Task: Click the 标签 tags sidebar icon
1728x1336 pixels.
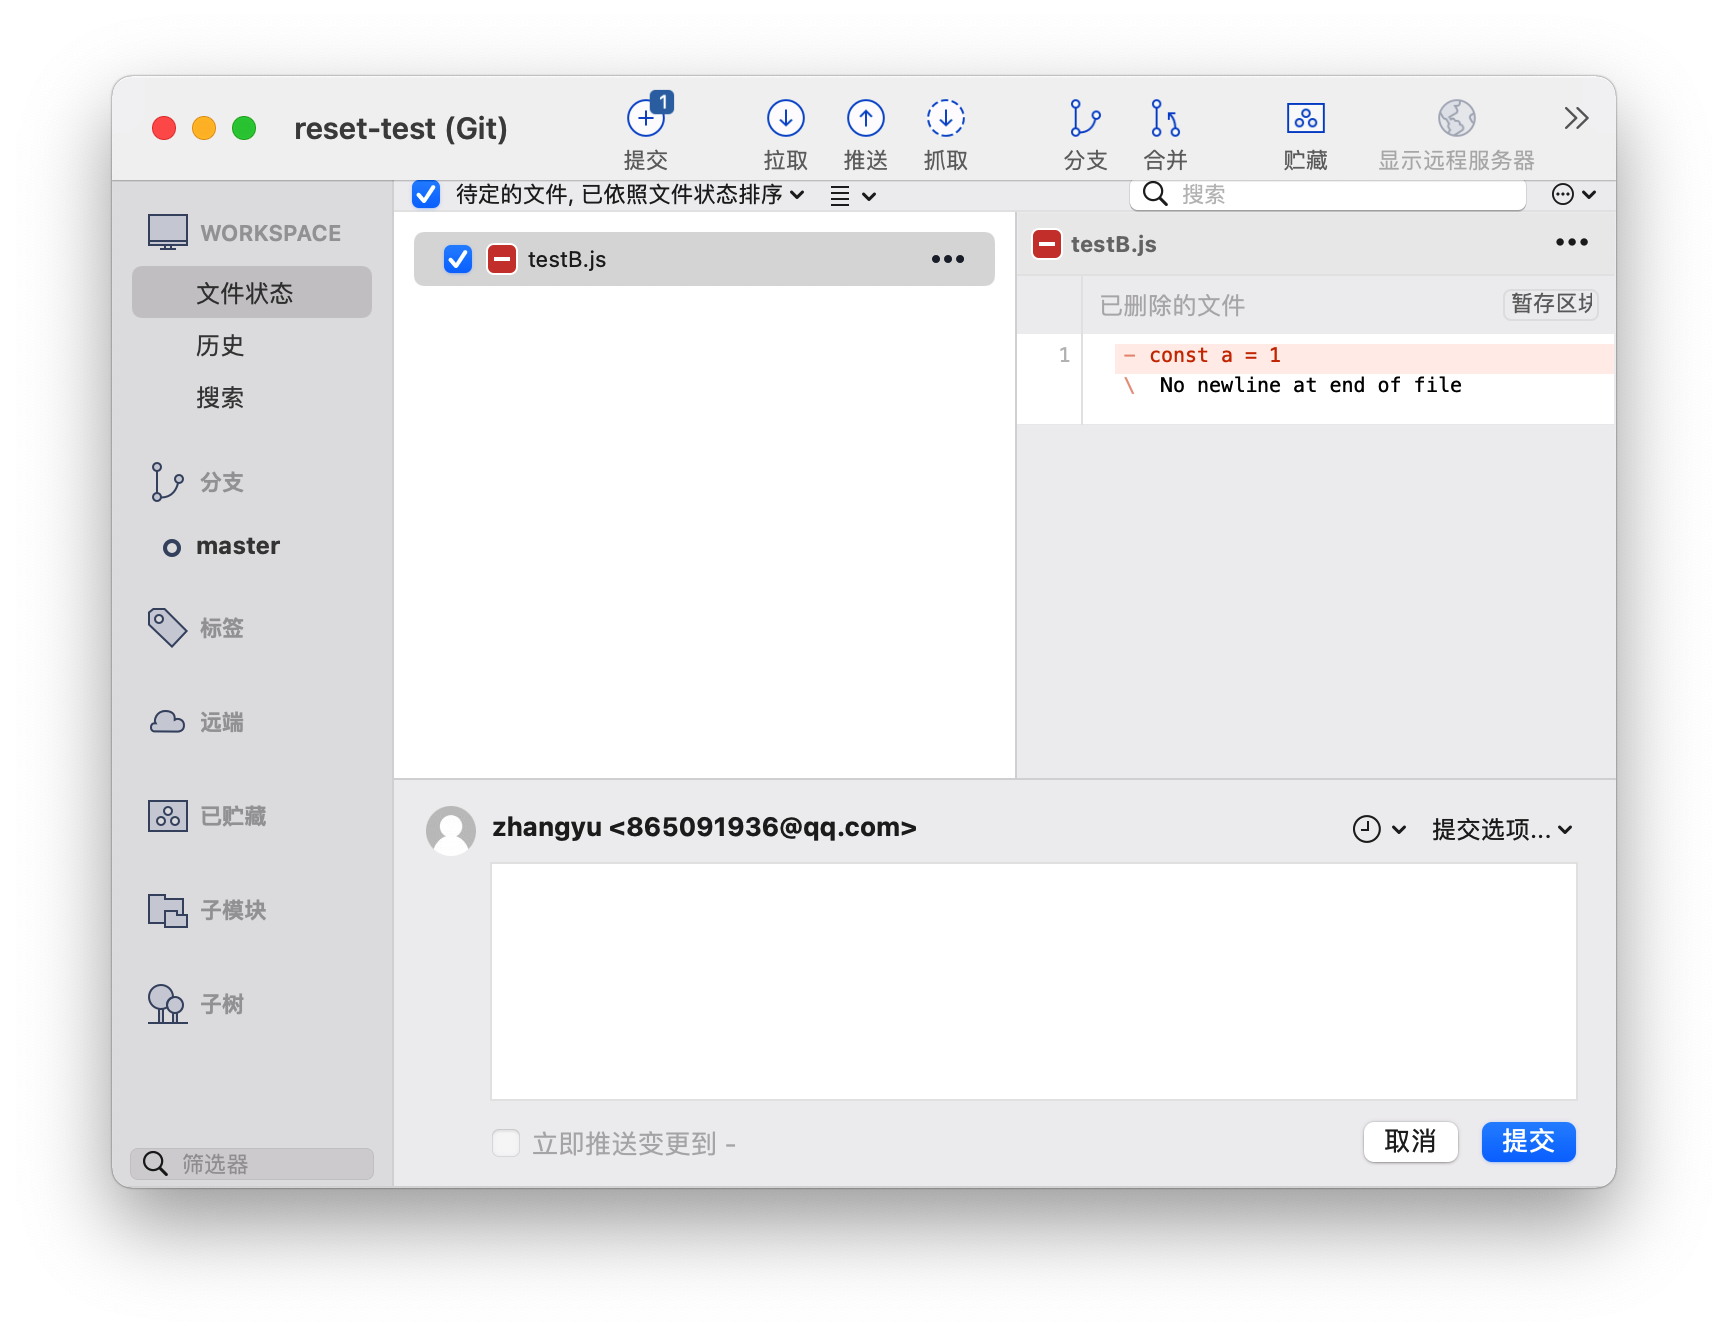Action: click(x=167, y=628)
